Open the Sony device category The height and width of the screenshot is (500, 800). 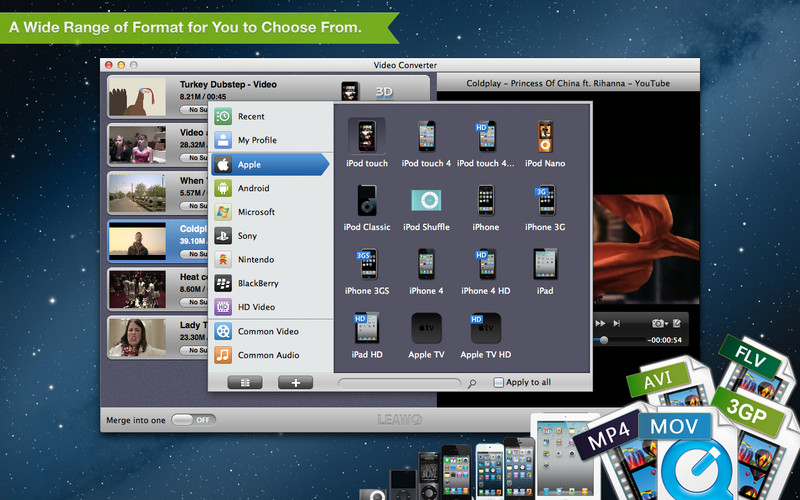click(x=271, y=236)
